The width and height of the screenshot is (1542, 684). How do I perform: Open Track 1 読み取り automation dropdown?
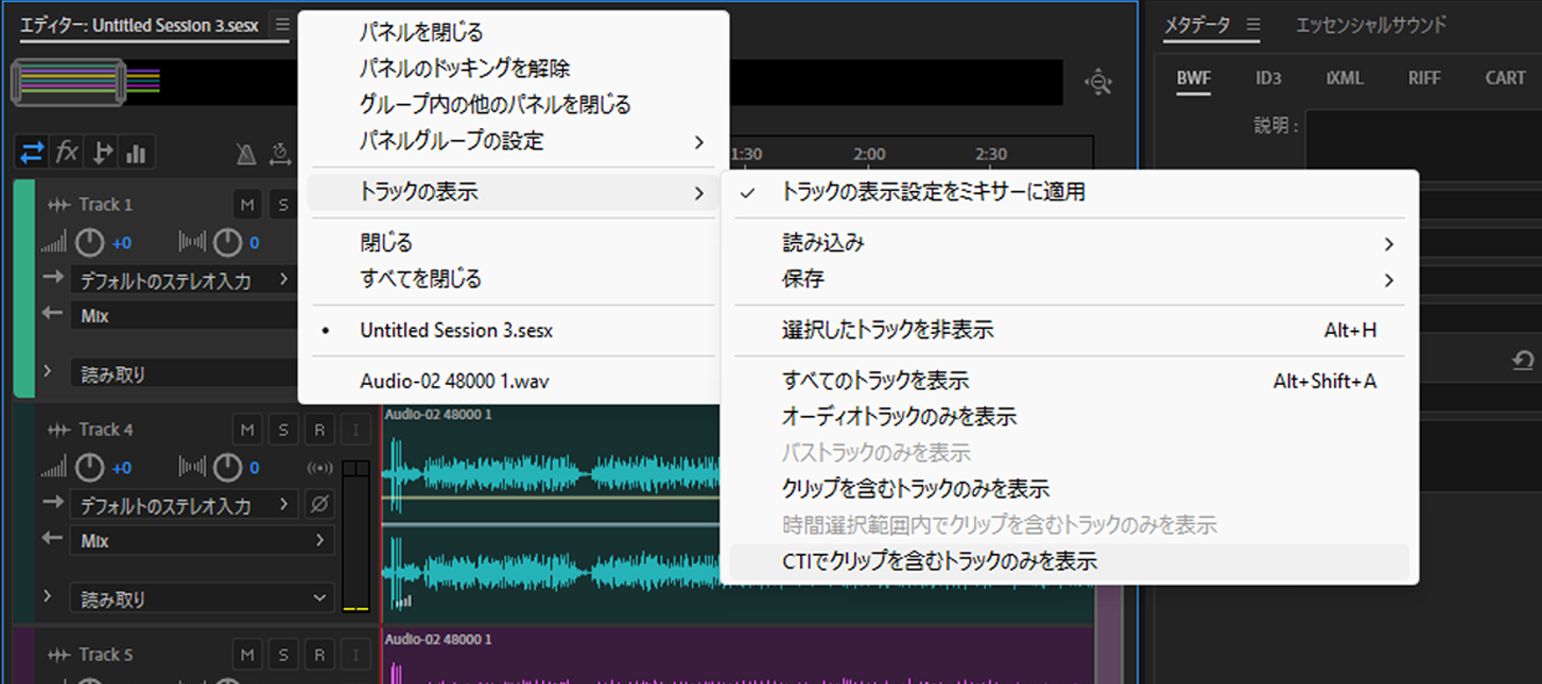(x=184, y=375)
